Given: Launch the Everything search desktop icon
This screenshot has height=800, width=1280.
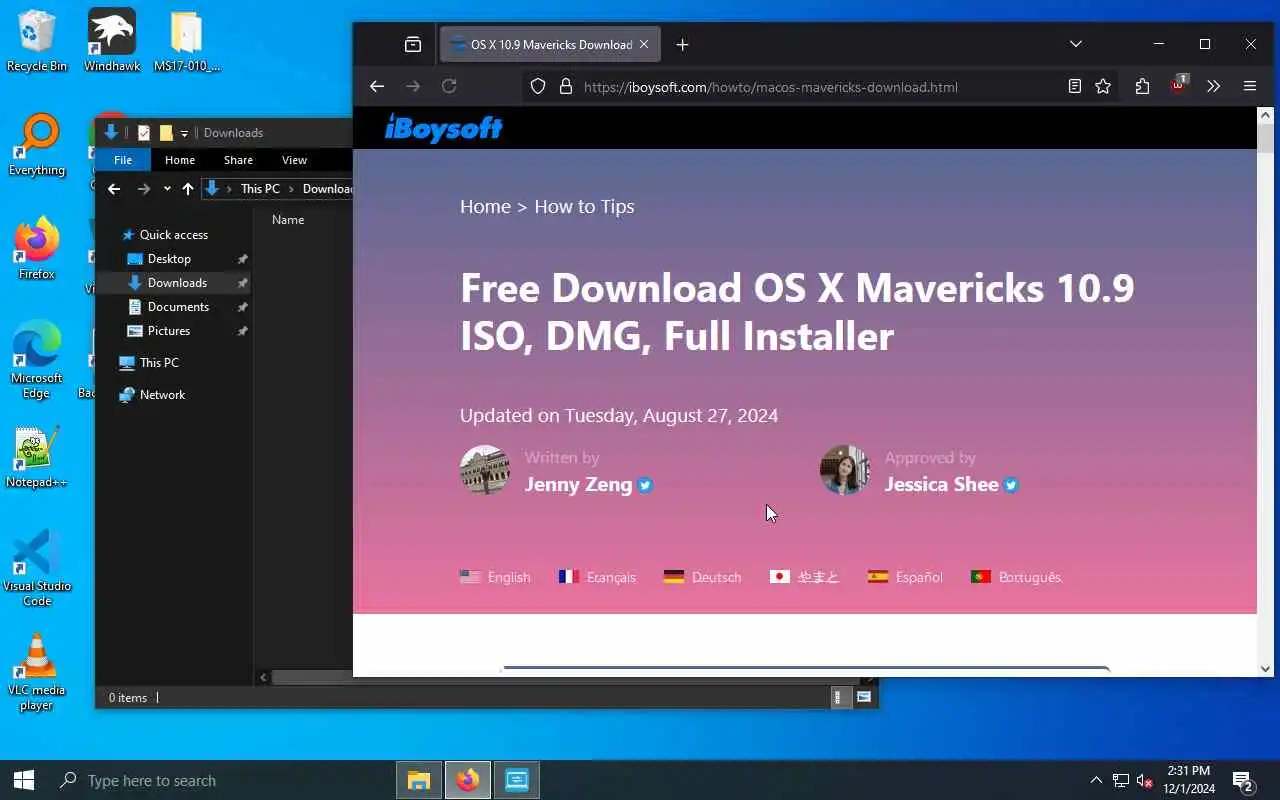Looking at the screenshot, I should point(37,146).
